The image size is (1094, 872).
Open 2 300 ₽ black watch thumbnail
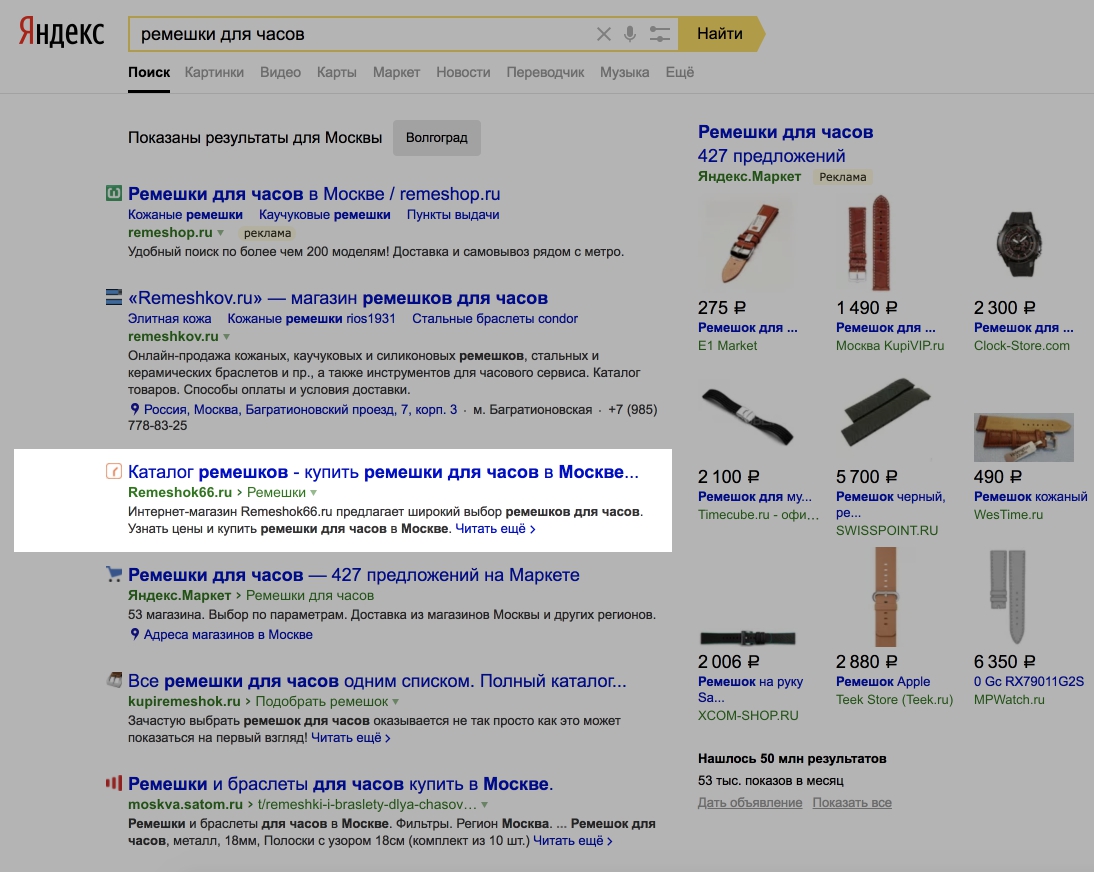(1019, 243)
